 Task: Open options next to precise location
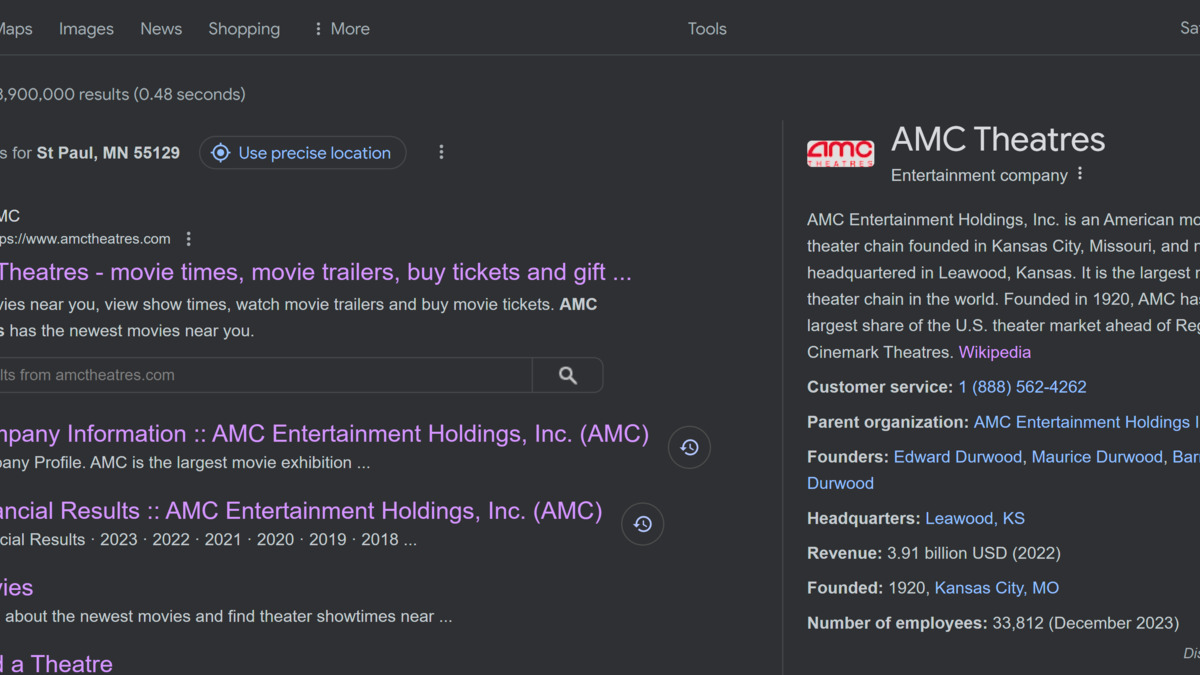click(441, 153)
